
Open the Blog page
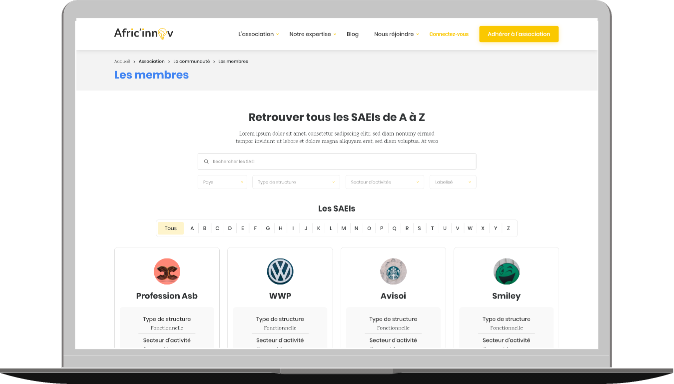click(x=352, y=34)
